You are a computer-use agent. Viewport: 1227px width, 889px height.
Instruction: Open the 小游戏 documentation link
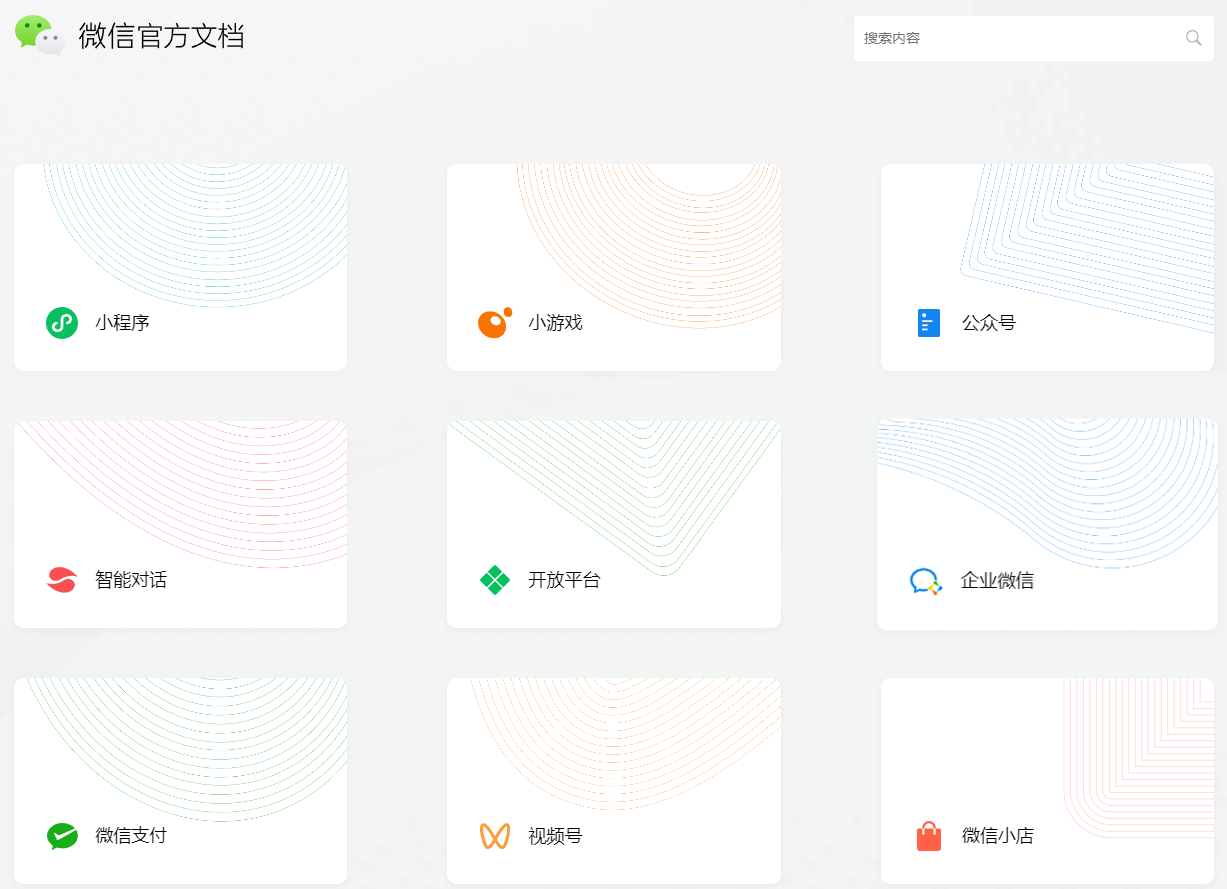[556, 323]
